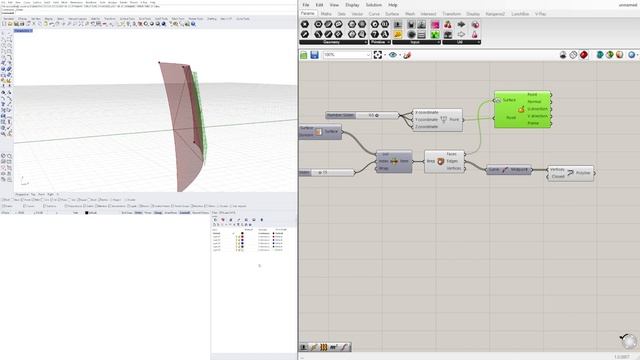Click the outlined white arrow icon in Util

461,35
